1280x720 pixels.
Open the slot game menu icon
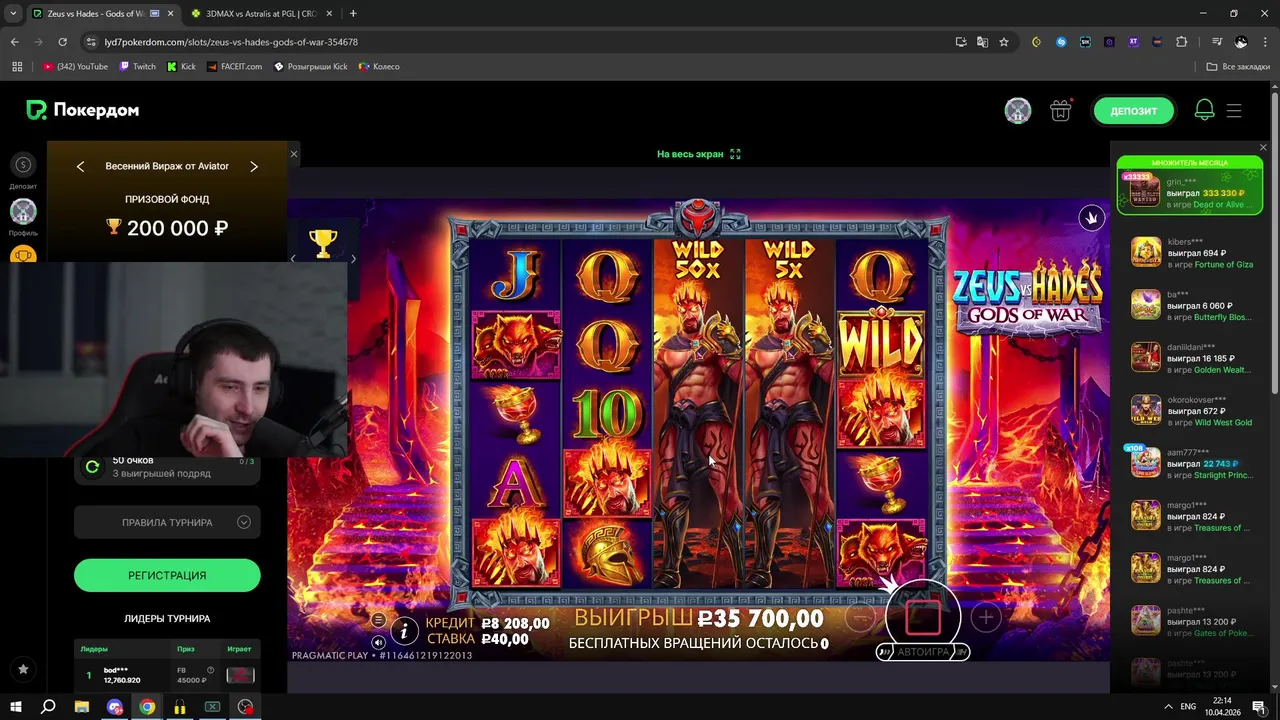[378, 621]
